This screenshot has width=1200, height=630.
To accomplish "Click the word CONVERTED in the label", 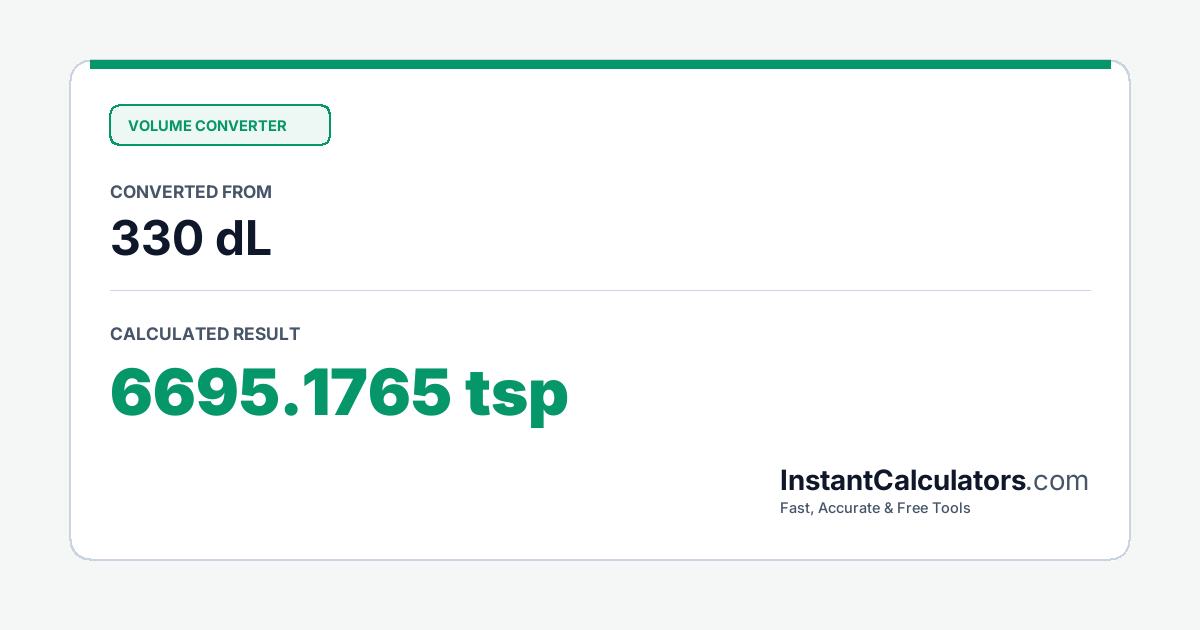I will [165, 192].
